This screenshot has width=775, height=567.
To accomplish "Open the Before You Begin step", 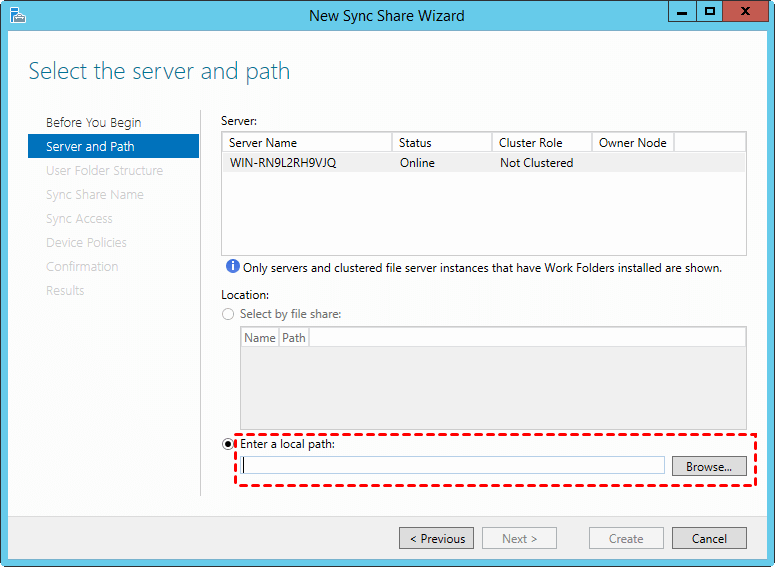I will 93,123.
